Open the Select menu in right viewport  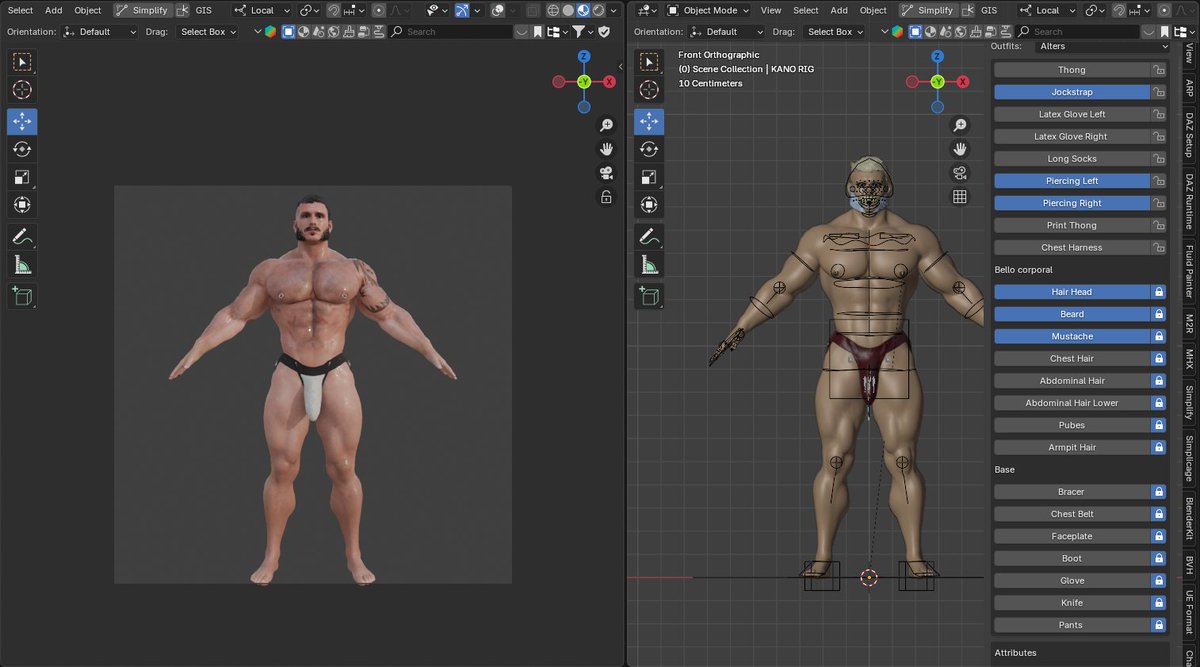[x=806, y=10]
